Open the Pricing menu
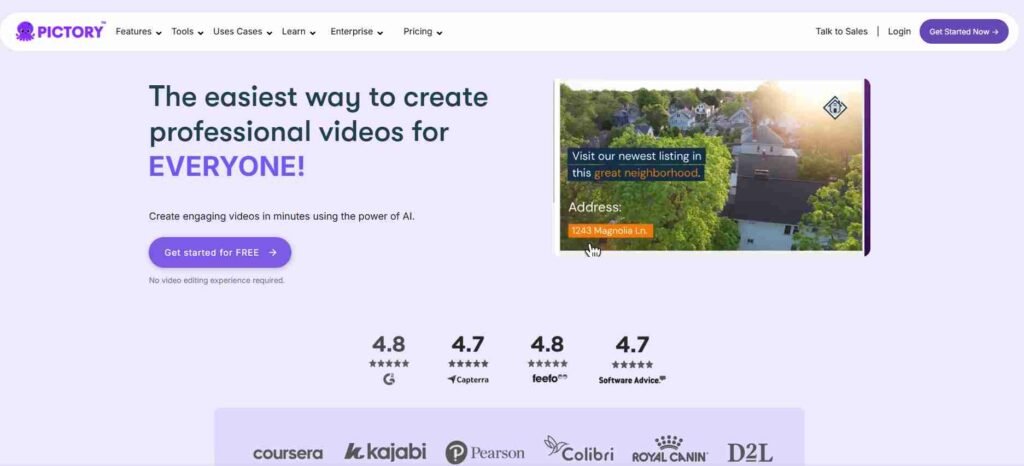Screen dimensions: 1024x466 (x=417, y=31)
